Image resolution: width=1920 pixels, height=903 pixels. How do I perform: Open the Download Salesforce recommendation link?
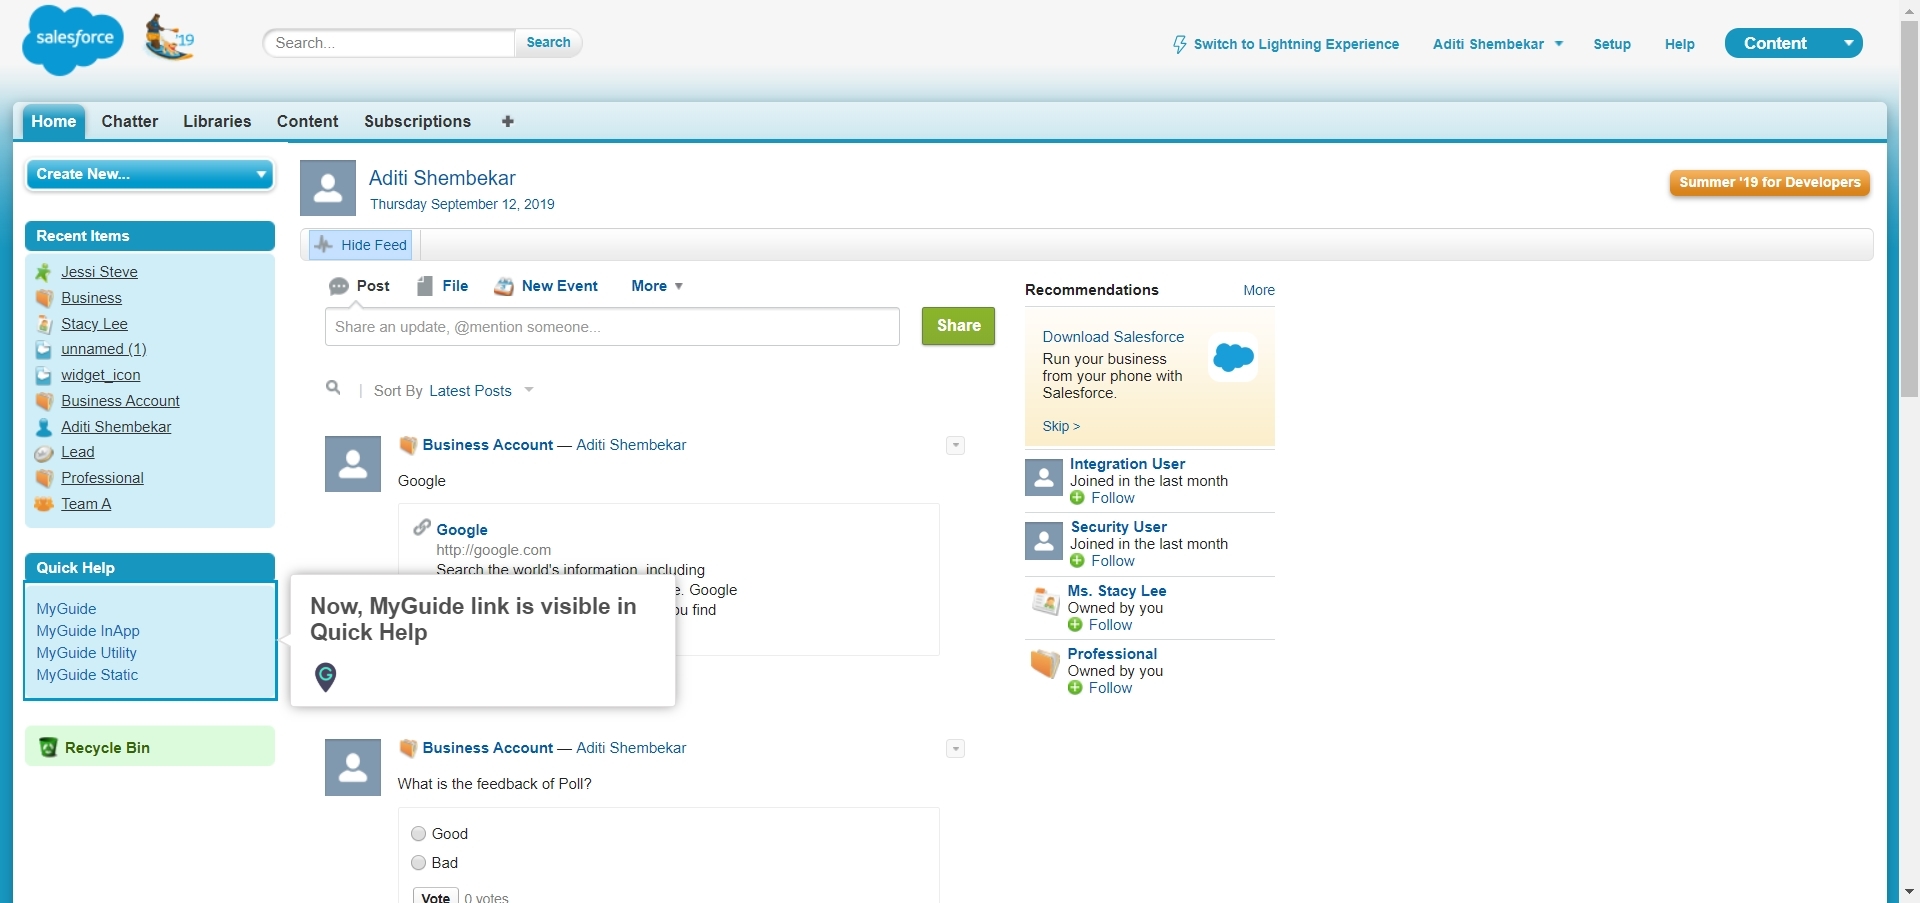[1113, 337]
